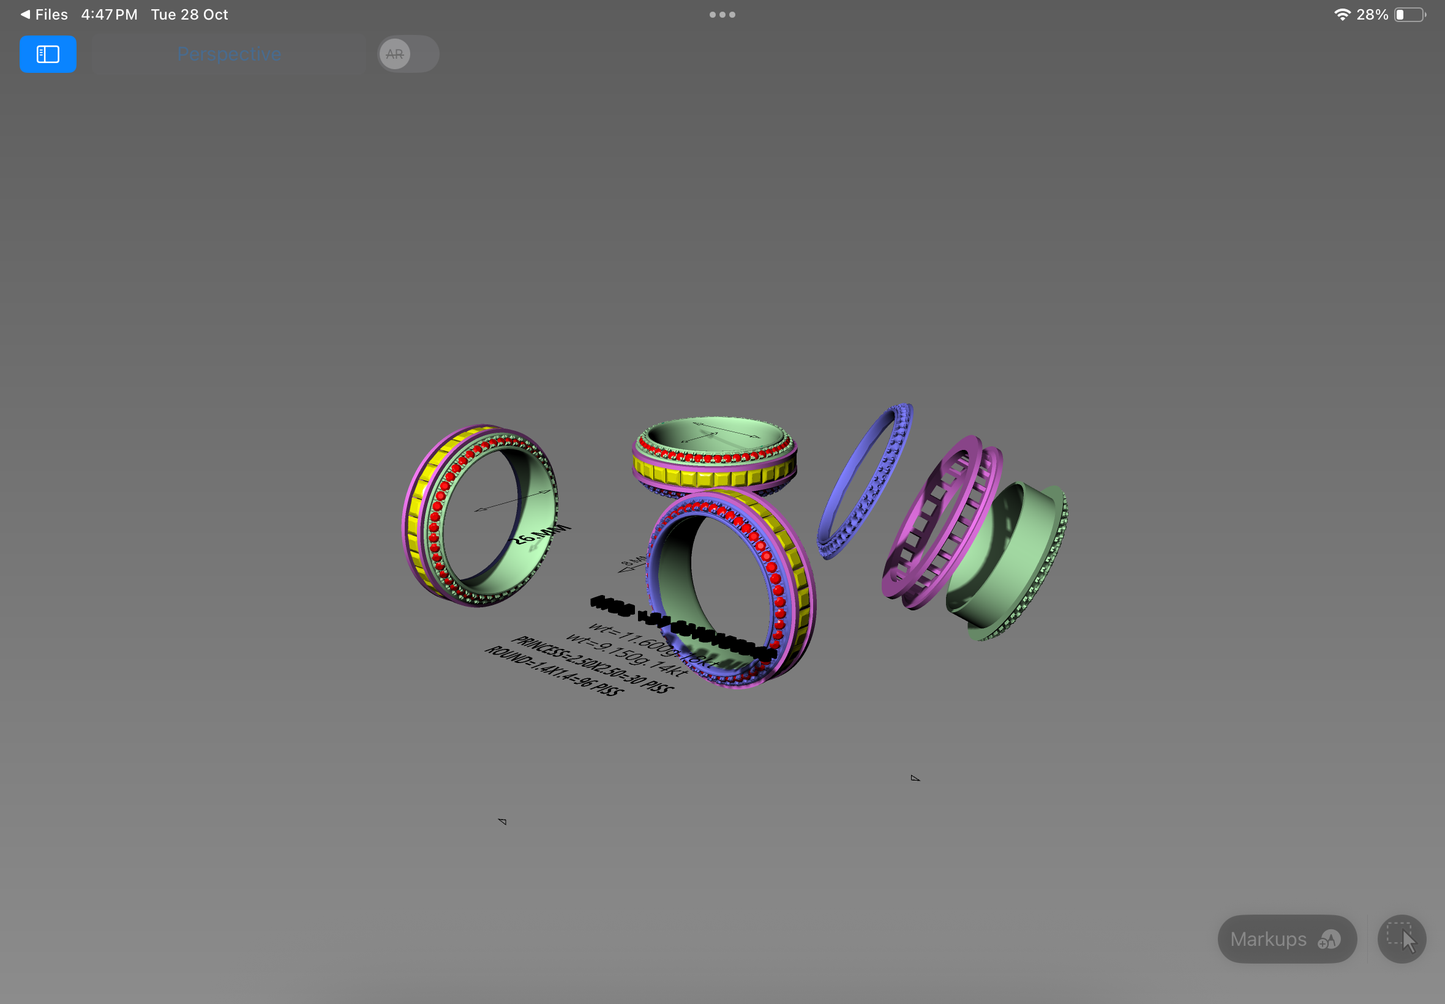Select the rectangular marquee selection tool

coord(1401,939)
